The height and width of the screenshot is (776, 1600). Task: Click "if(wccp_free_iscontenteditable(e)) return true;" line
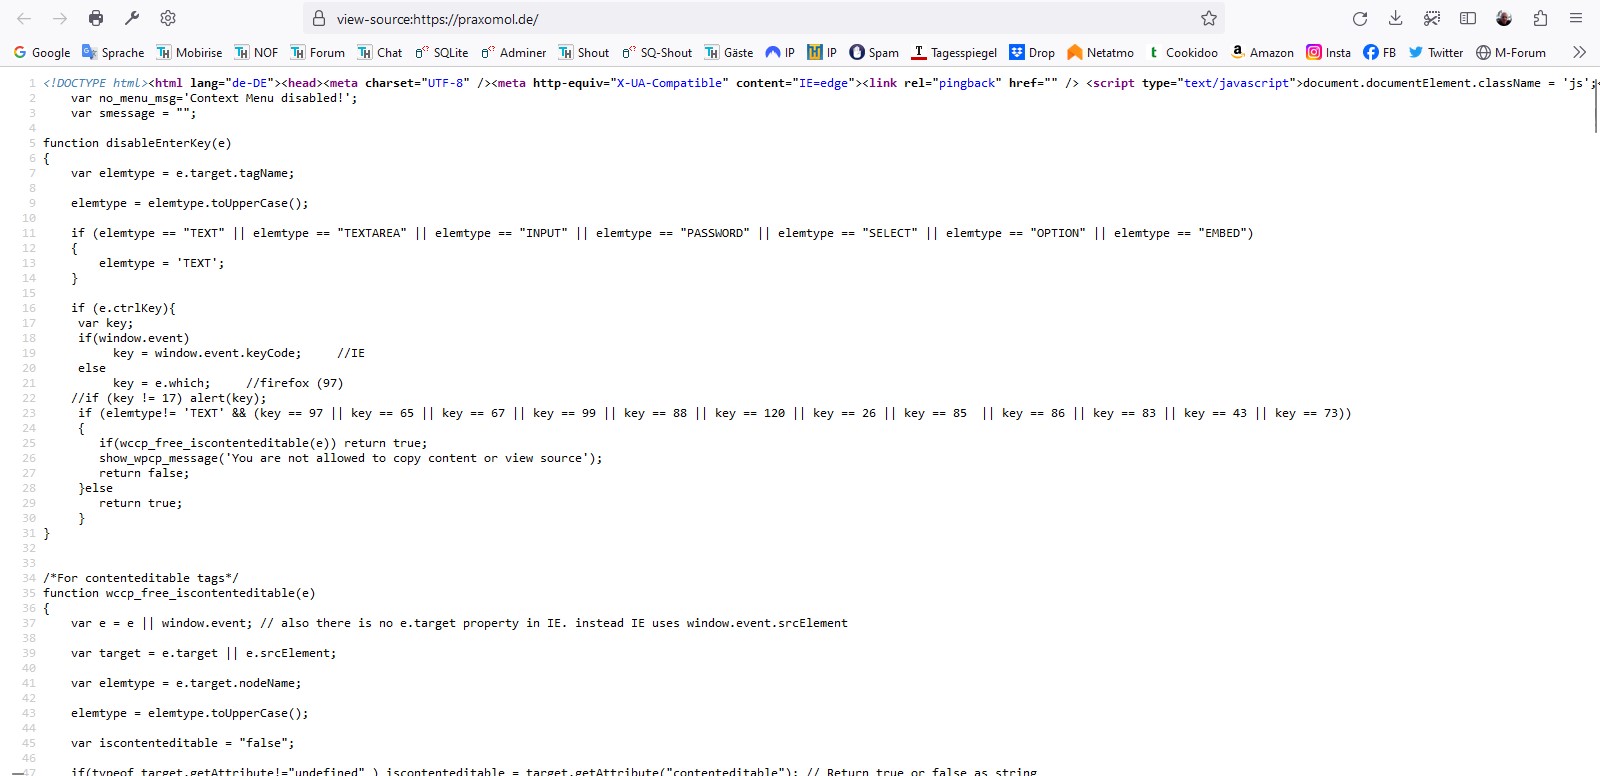[x=263, y=443]
